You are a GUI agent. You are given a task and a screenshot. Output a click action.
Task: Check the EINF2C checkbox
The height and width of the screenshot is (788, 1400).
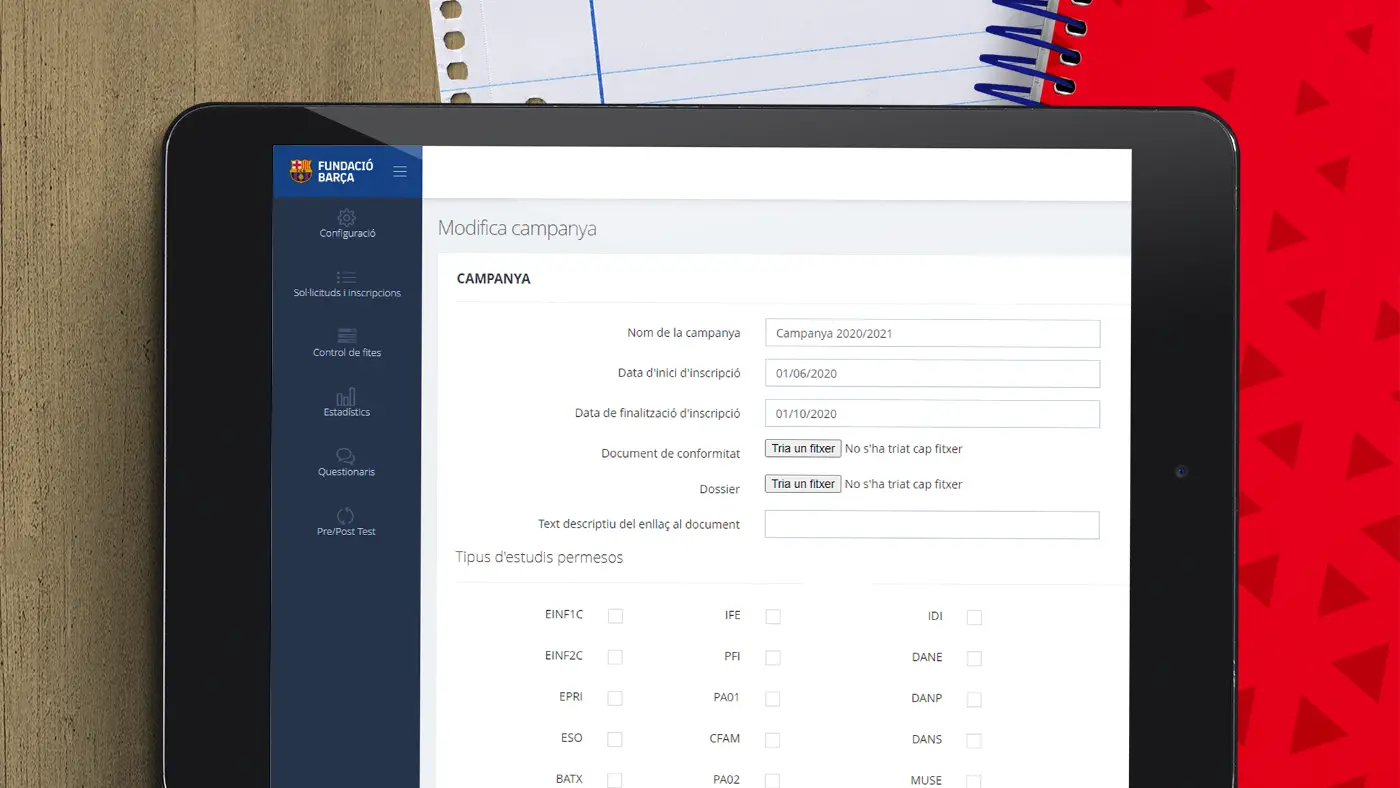click(615, 657)
